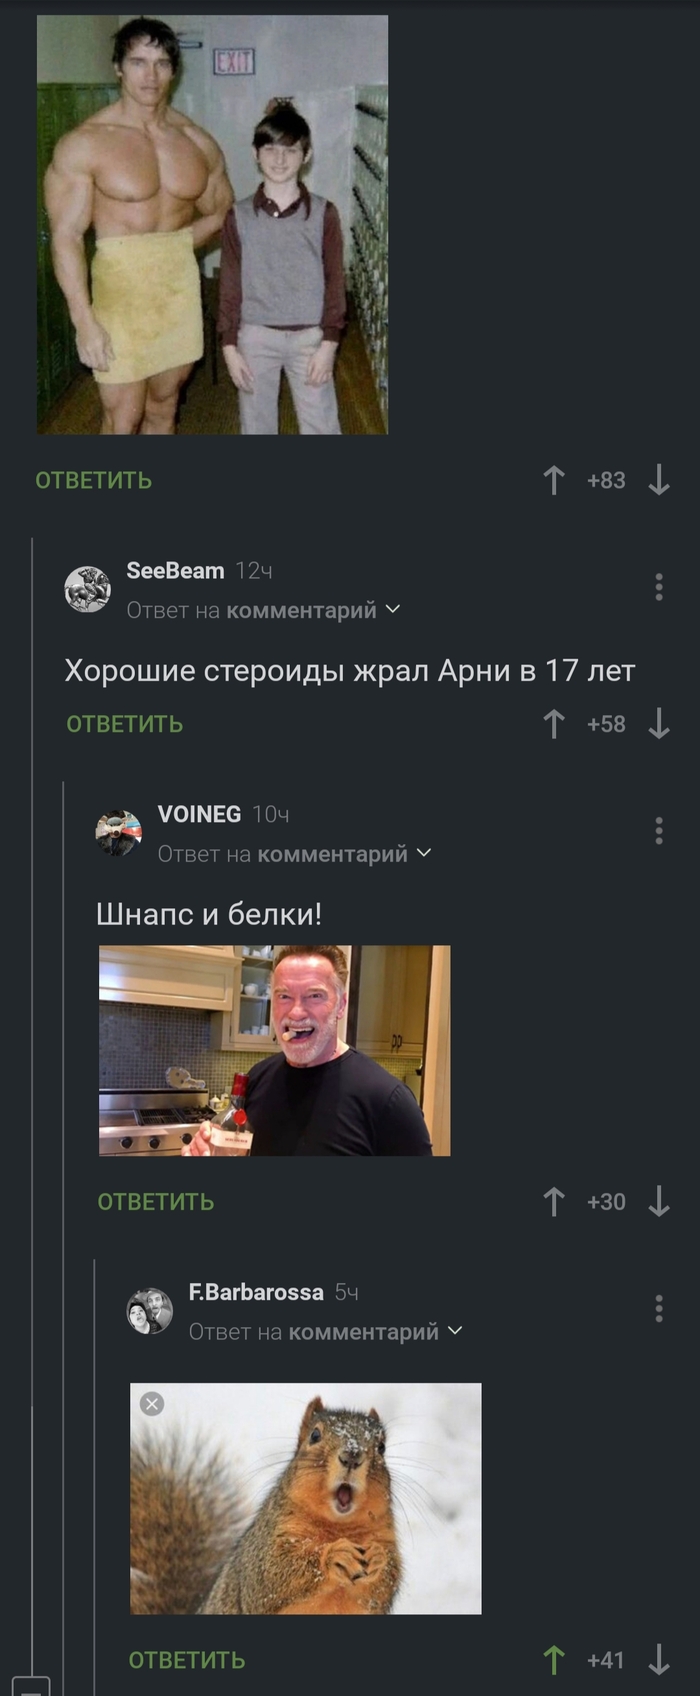Open three-dot menu on VOINEG's comment
The width and height of the screenshot is (700, 1696).
coord(659,830)
